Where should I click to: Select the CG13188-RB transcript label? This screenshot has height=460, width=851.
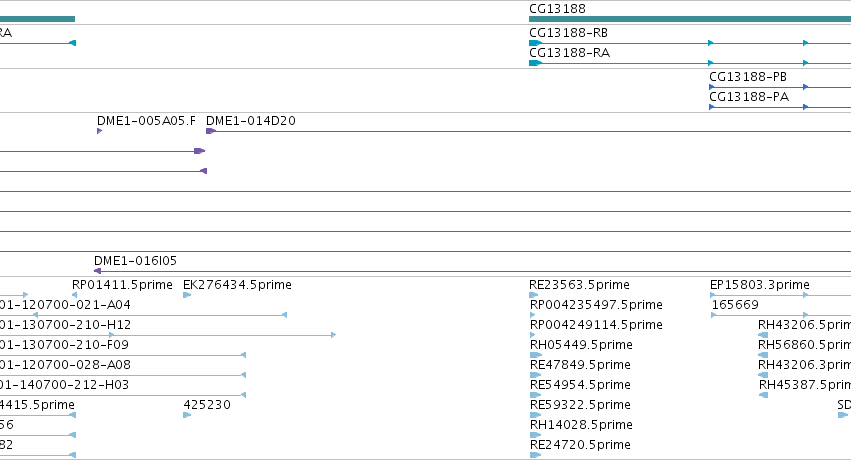point(568,33)
